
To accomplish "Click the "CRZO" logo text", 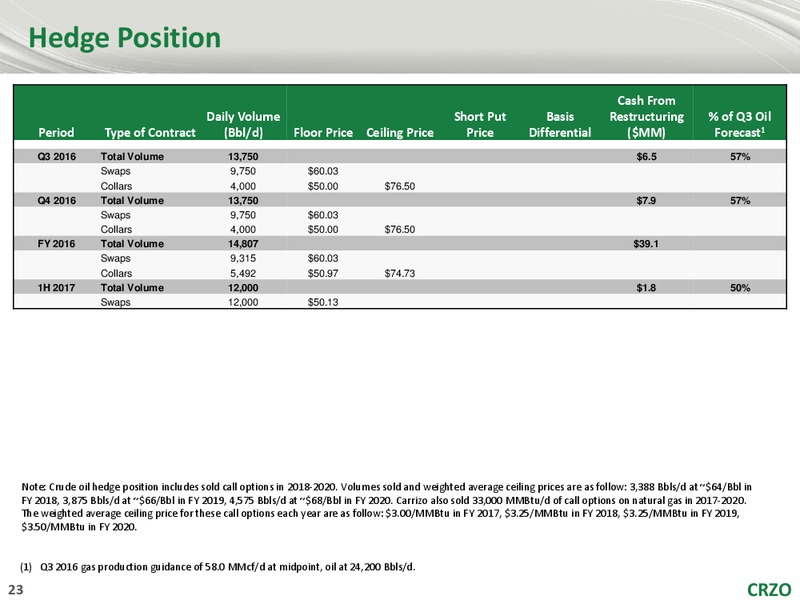I will click(x=769, y=590).
